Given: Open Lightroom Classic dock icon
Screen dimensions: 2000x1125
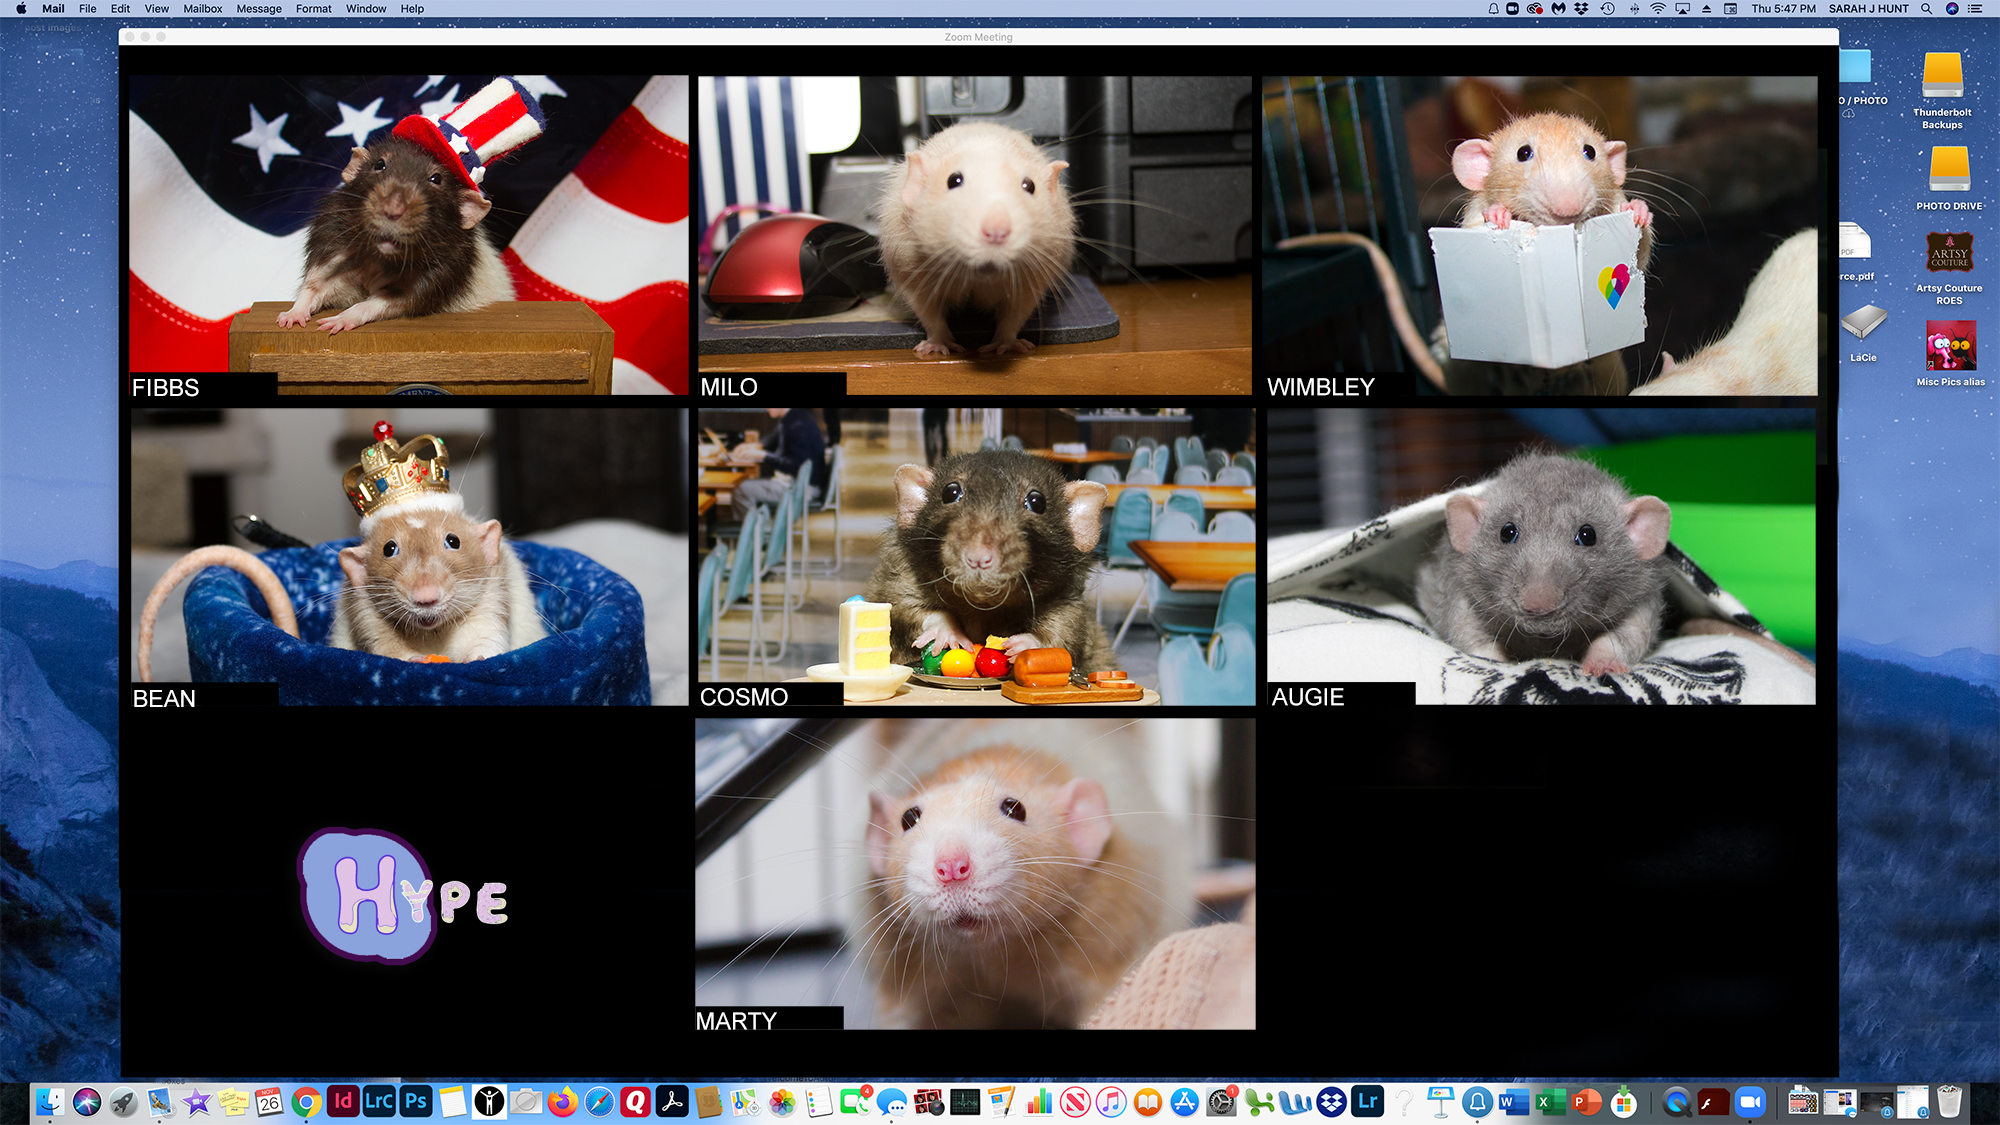Looking at the screenshot, I should (x=379, y=1102).
